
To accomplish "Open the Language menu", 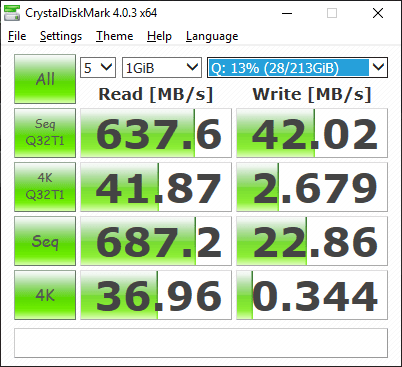I will [x=212, y=36].
